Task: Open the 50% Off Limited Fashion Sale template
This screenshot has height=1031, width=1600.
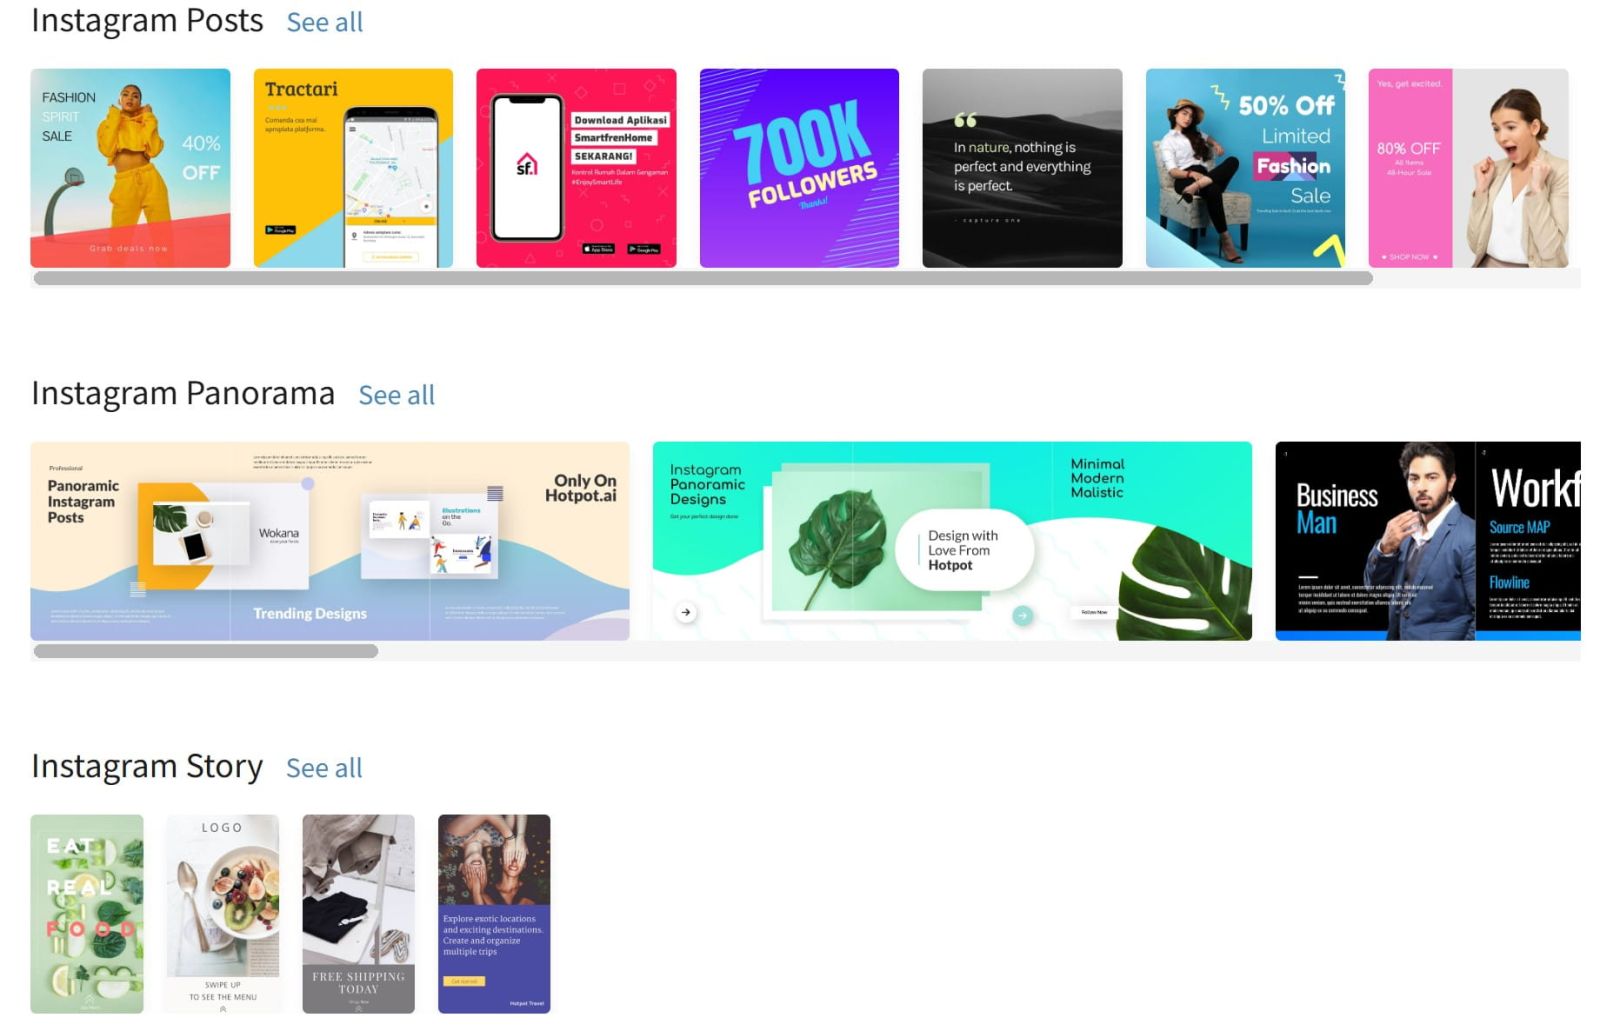Action: point(1245,168)
